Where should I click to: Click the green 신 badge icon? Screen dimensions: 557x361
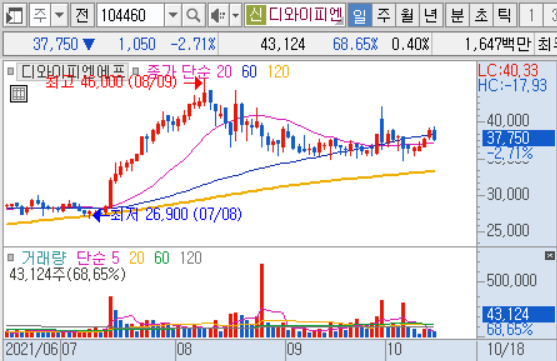tap(255, 15)
